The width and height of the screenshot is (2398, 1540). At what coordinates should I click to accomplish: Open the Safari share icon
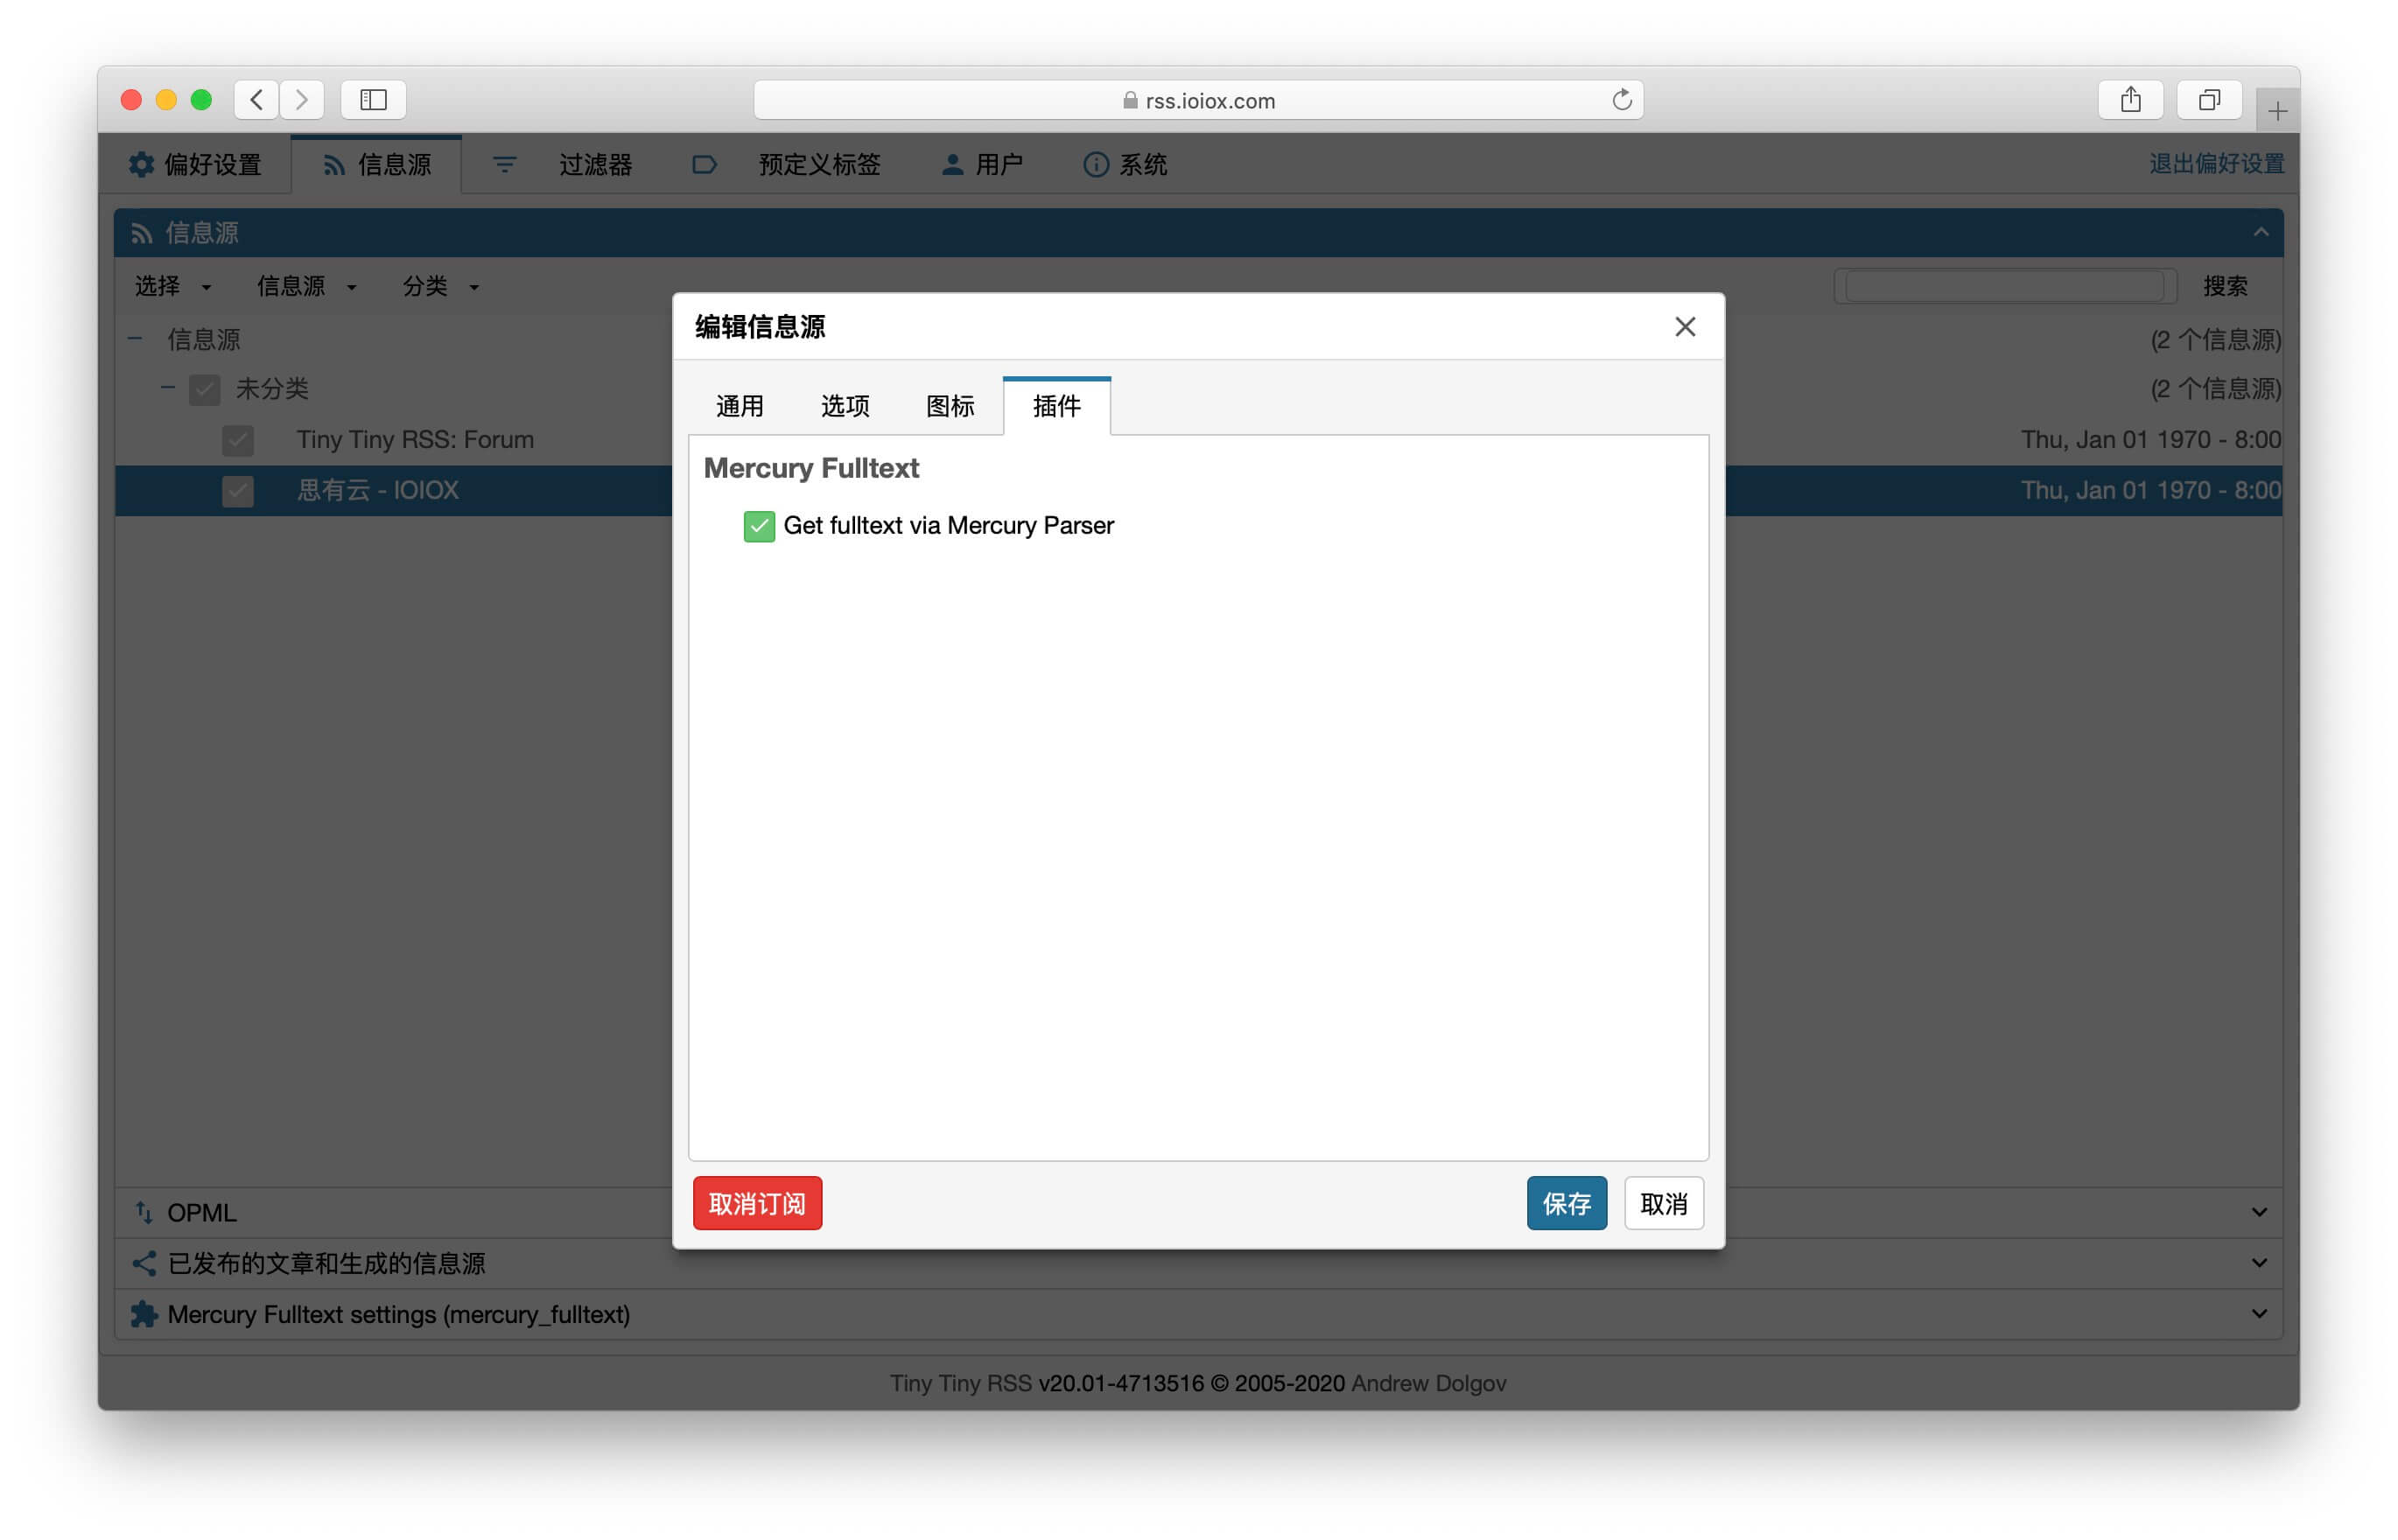pos(2130,99)
